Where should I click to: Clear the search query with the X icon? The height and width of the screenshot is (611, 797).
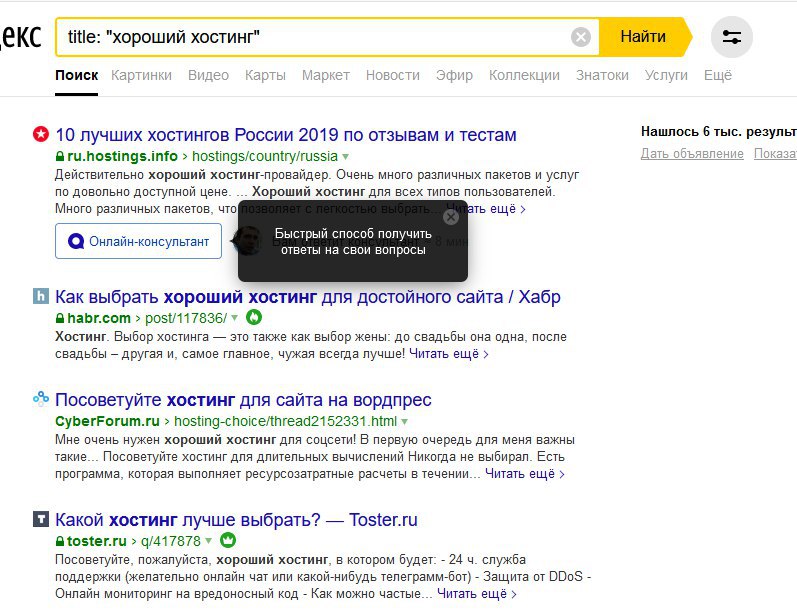click(x=580, y=37)
